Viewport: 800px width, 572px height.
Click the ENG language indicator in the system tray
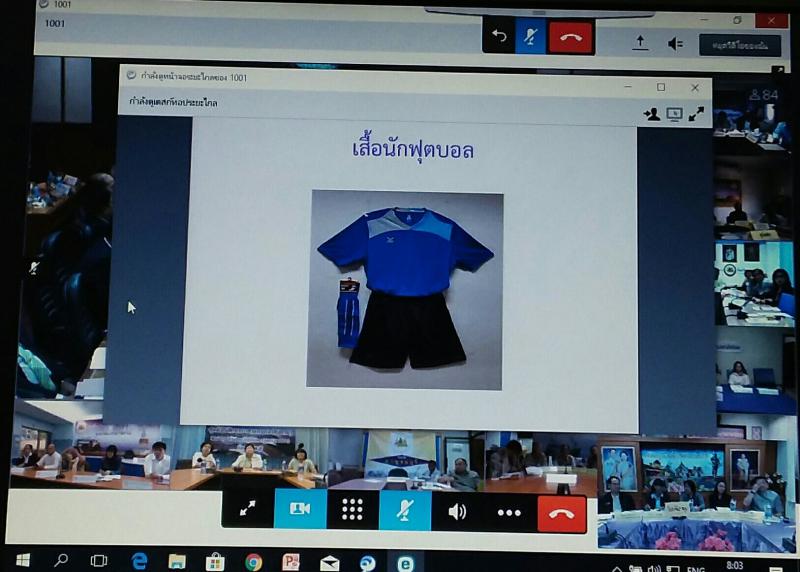(695, 568)
